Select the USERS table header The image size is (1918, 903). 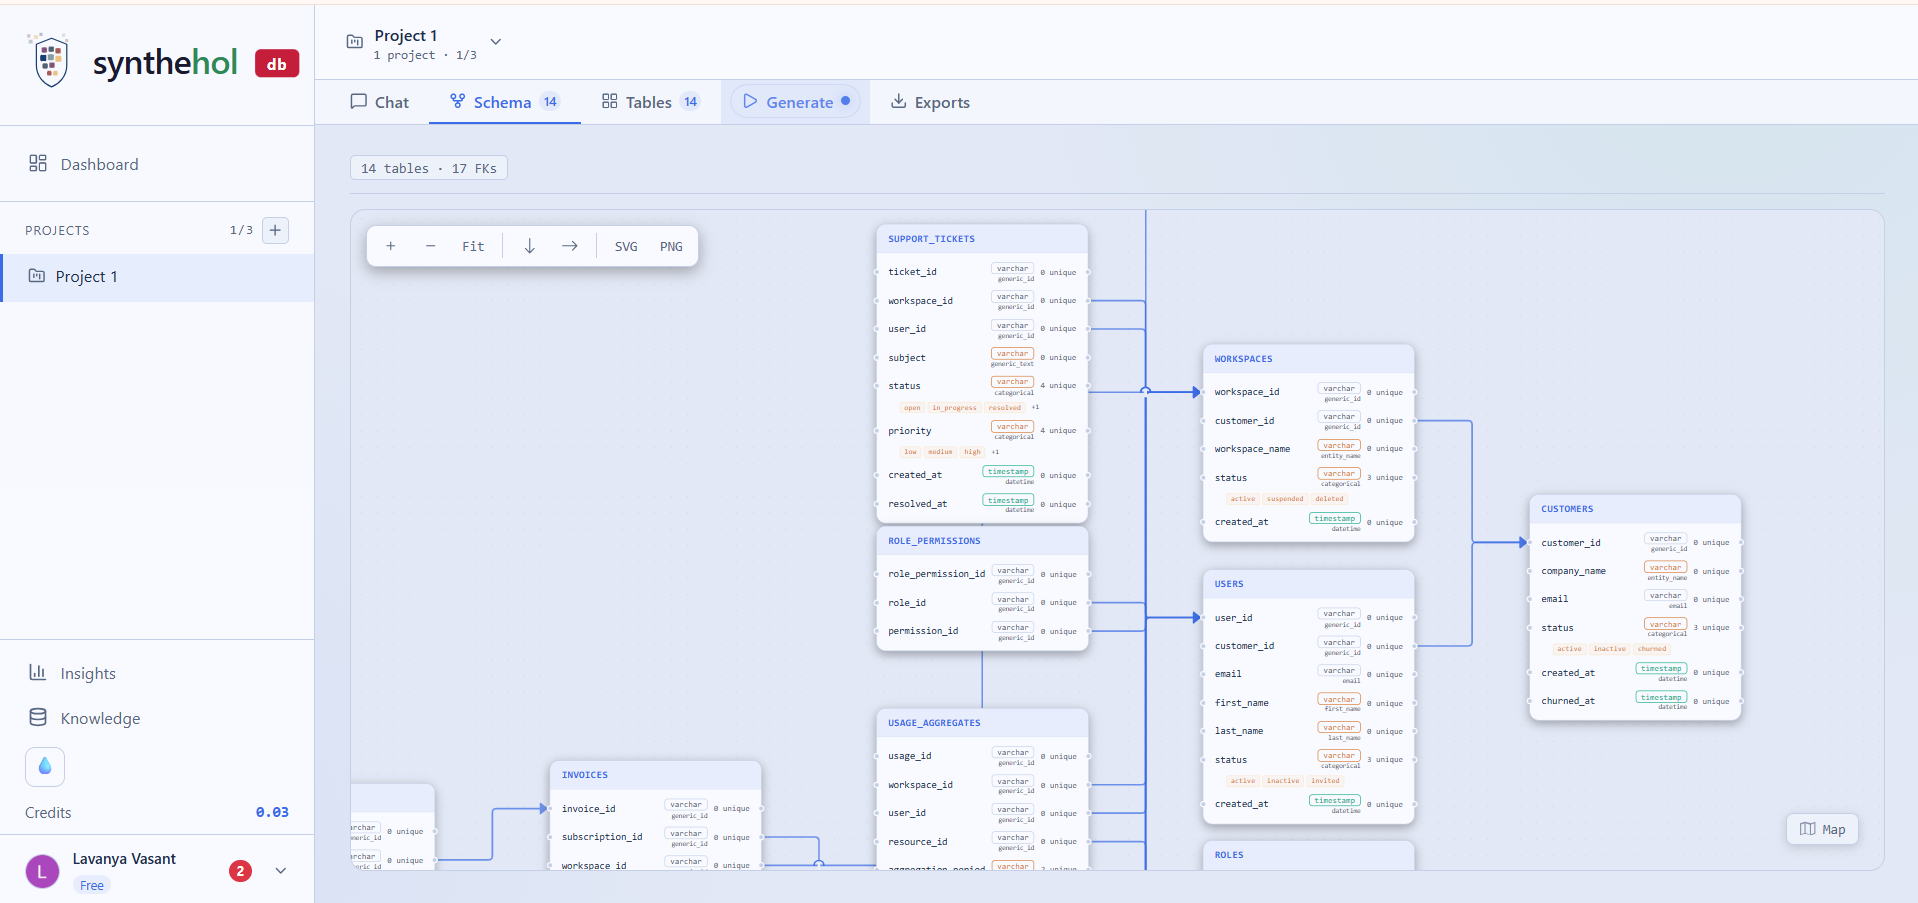(x=1308, y=584)
